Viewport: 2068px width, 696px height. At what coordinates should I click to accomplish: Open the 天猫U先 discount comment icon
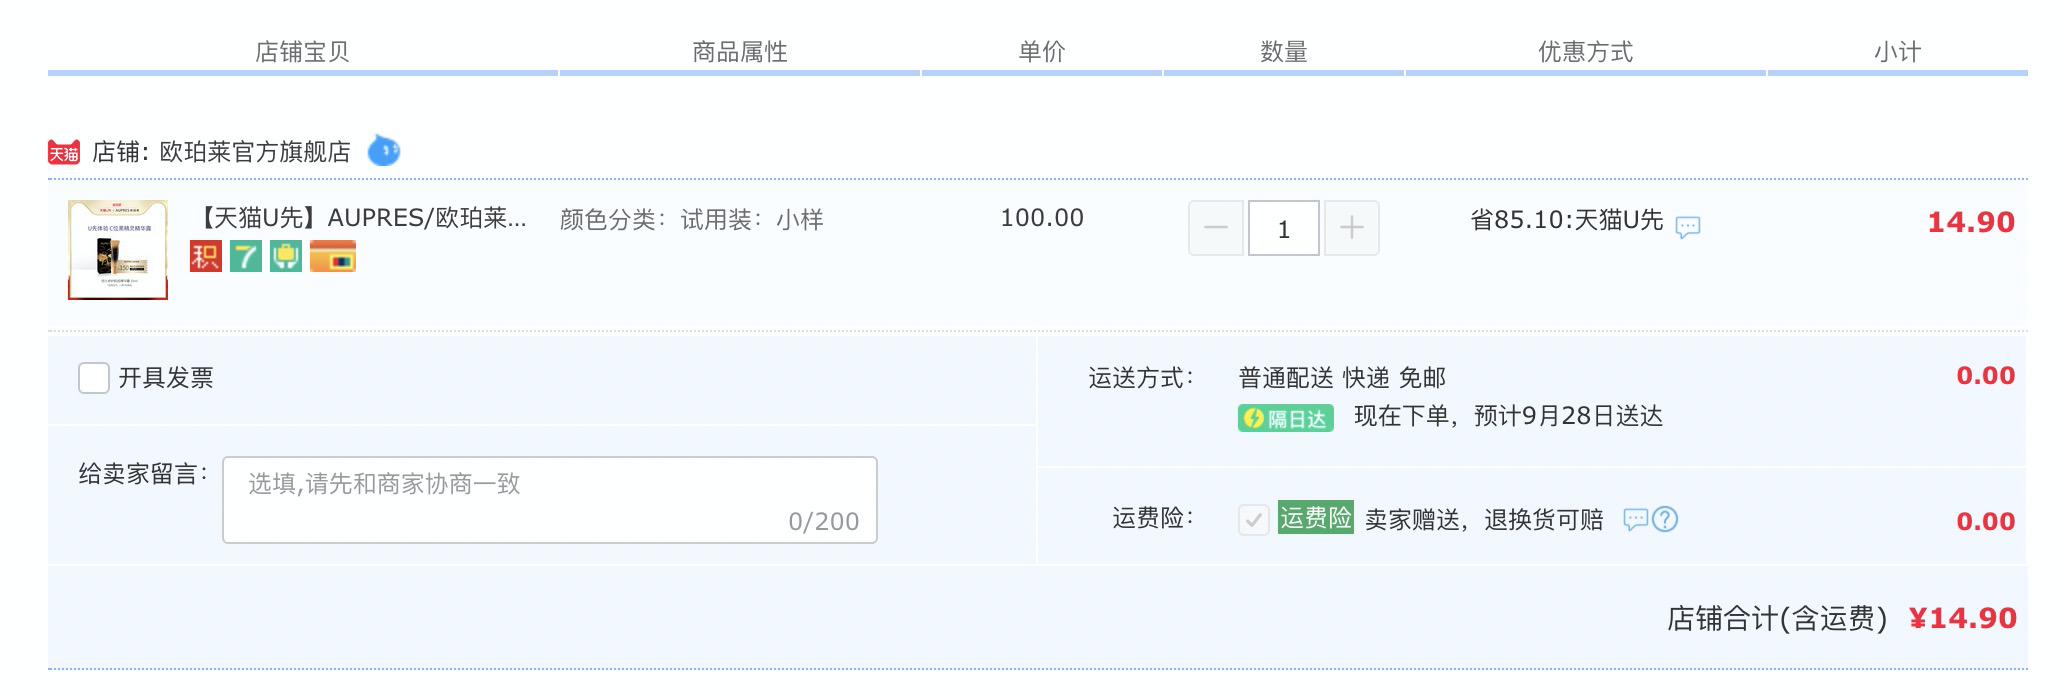1688,227
